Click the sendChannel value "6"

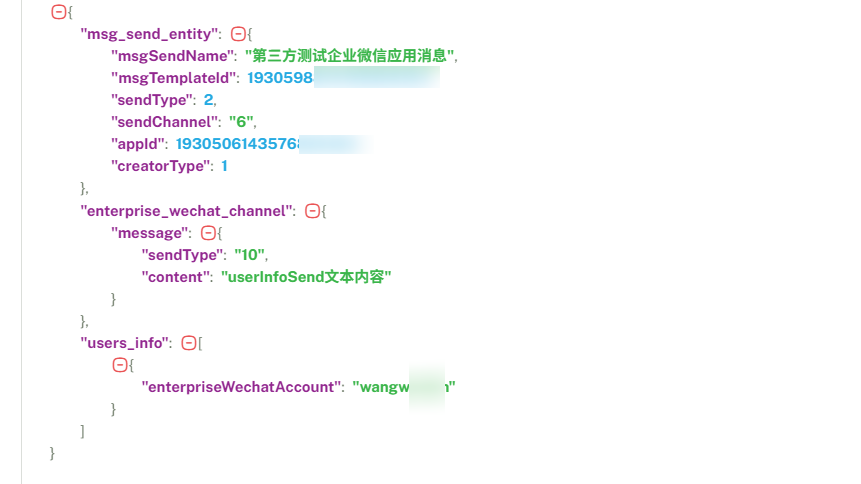coord(241,122)
